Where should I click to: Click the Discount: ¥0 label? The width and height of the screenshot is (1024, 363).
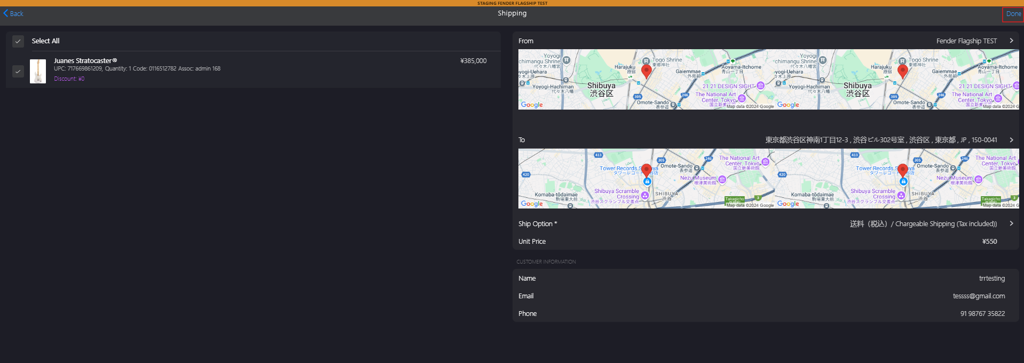coord(69,79)
